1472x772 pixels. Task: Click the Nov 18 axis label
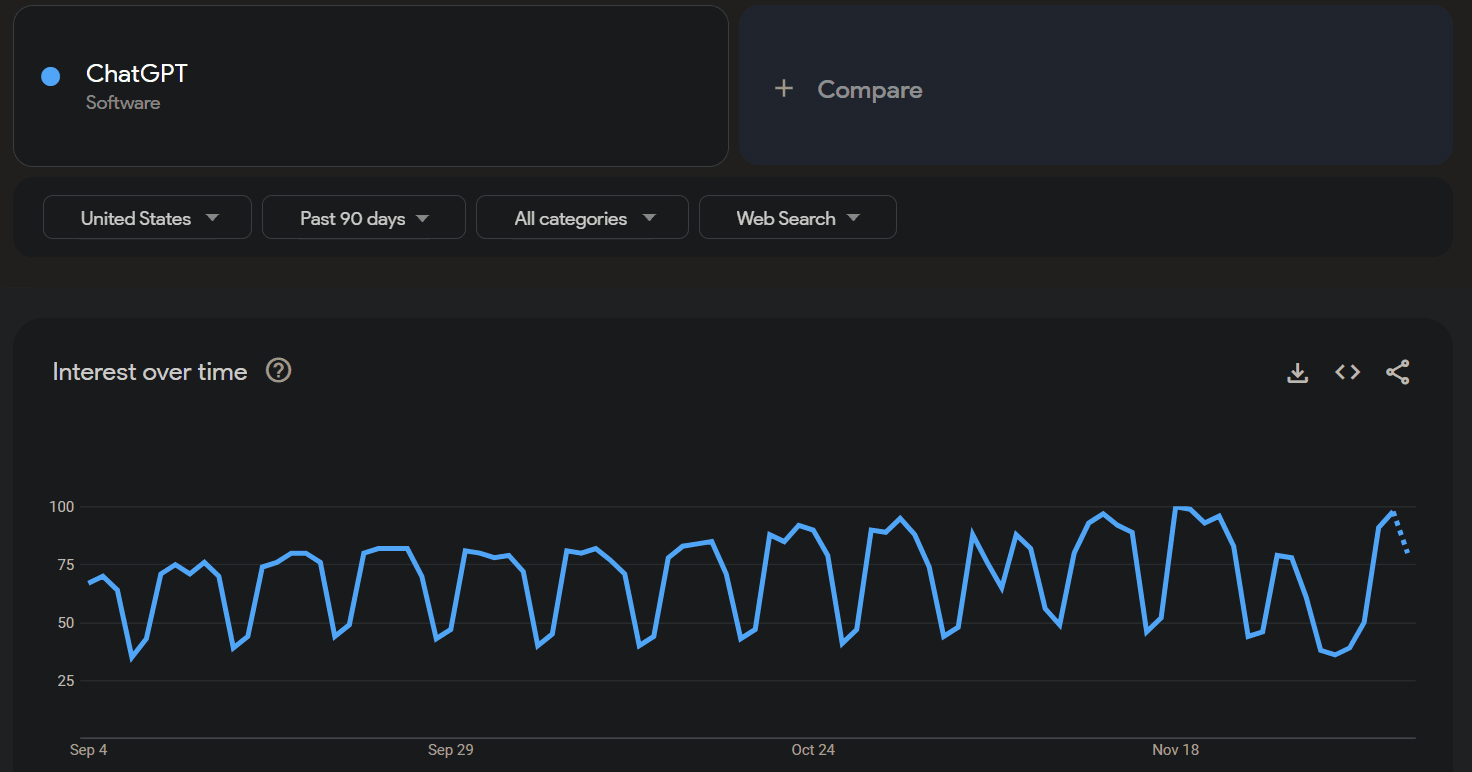[1175, 750]
